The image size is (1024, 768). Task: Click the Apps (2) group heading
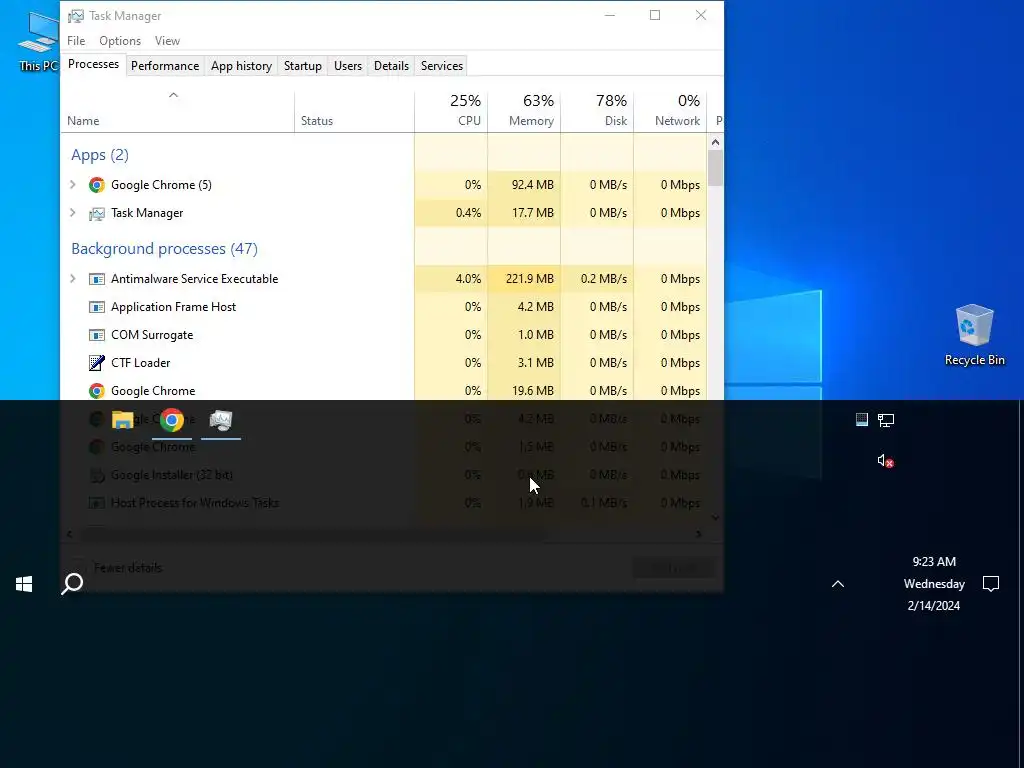point(100,155)
